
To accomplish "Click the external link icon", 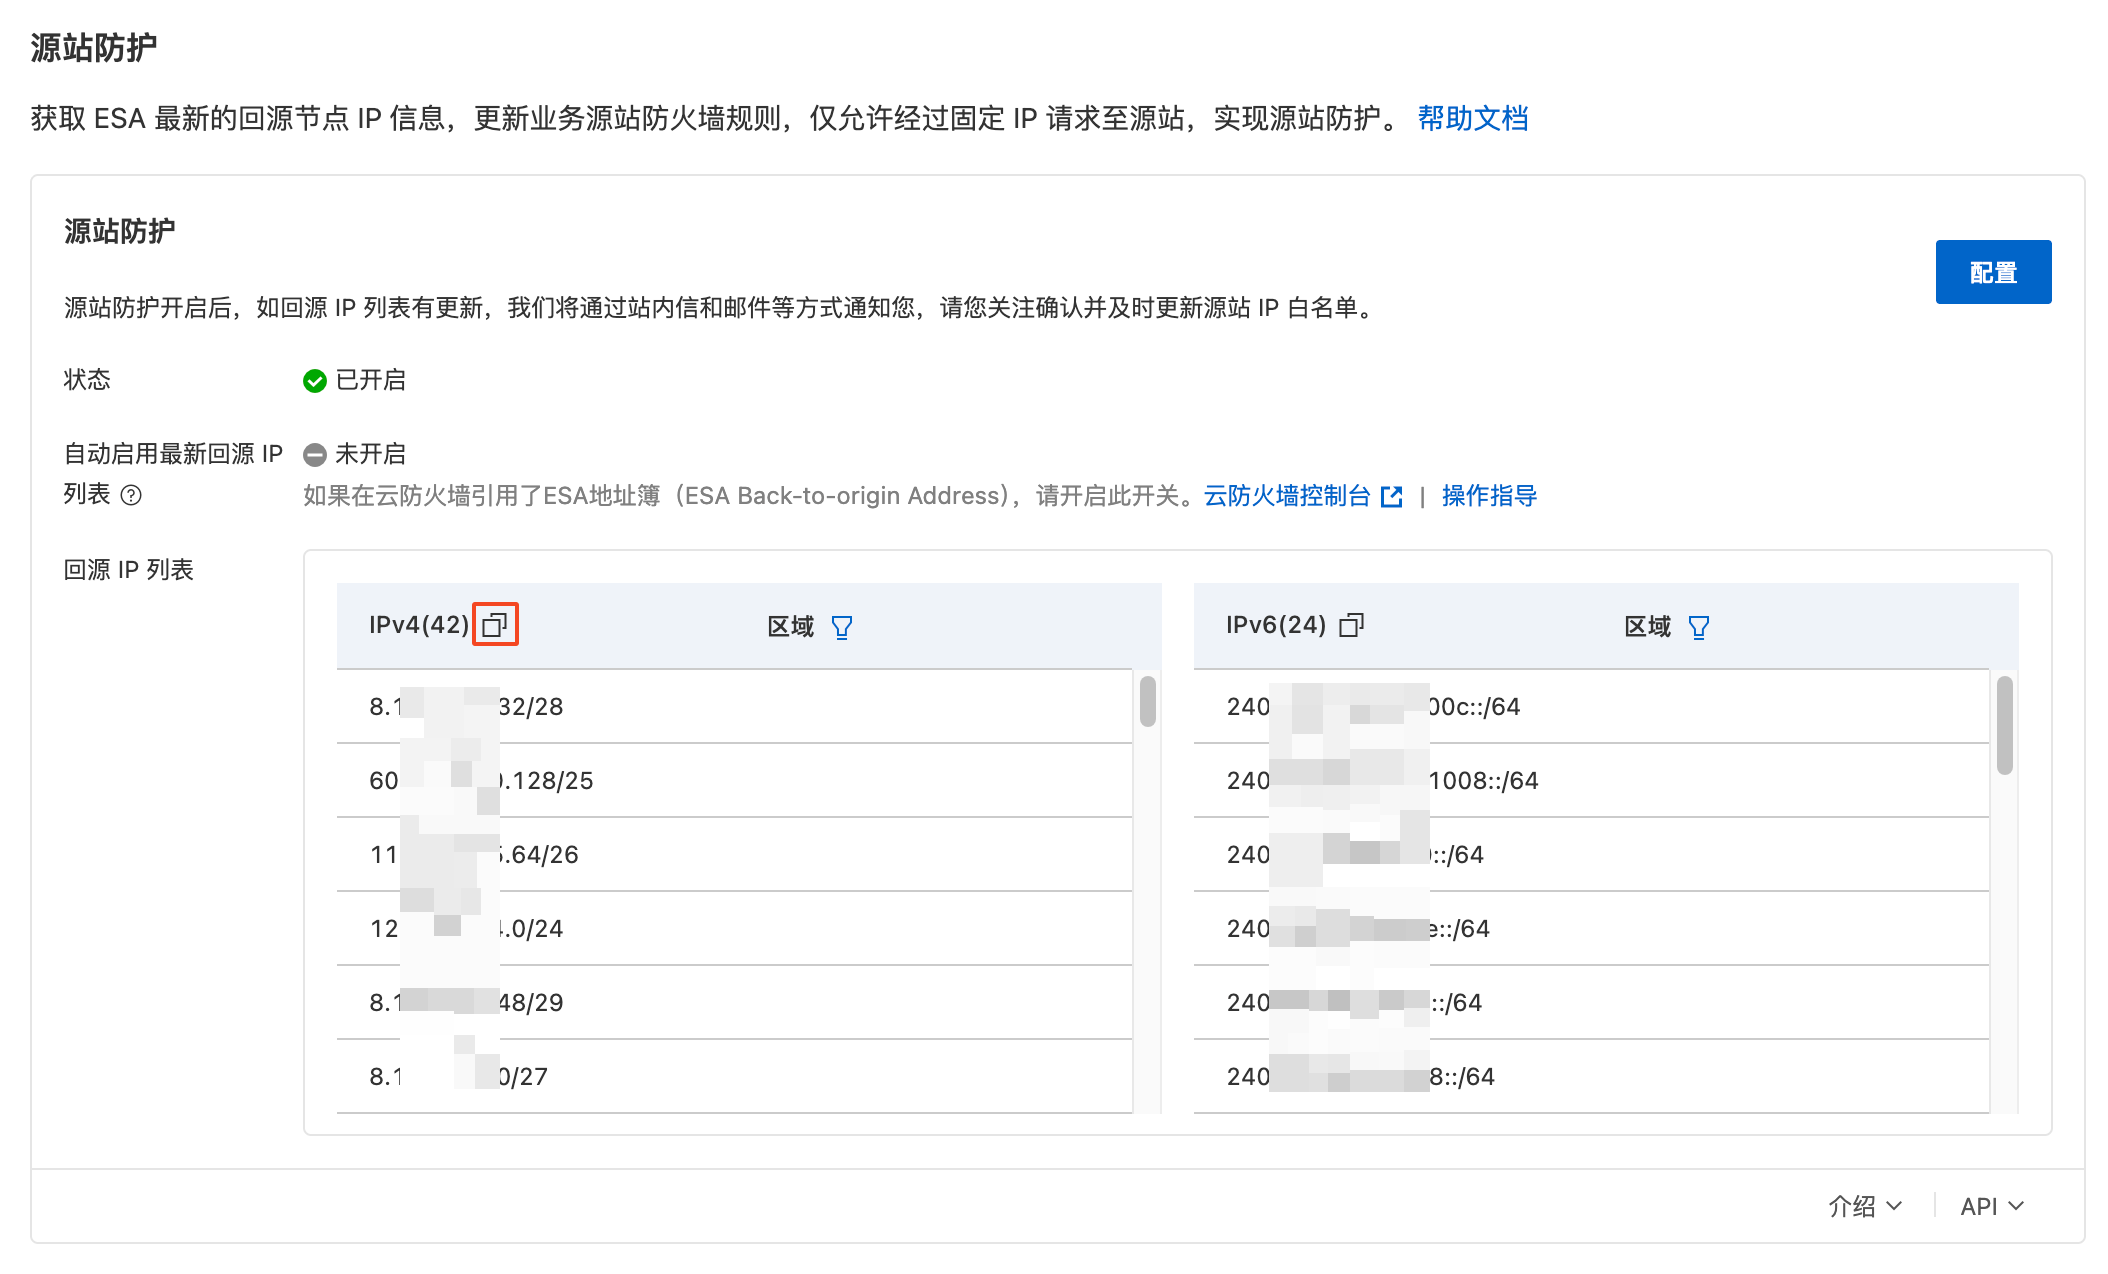I will click(x=1391, y=496).
